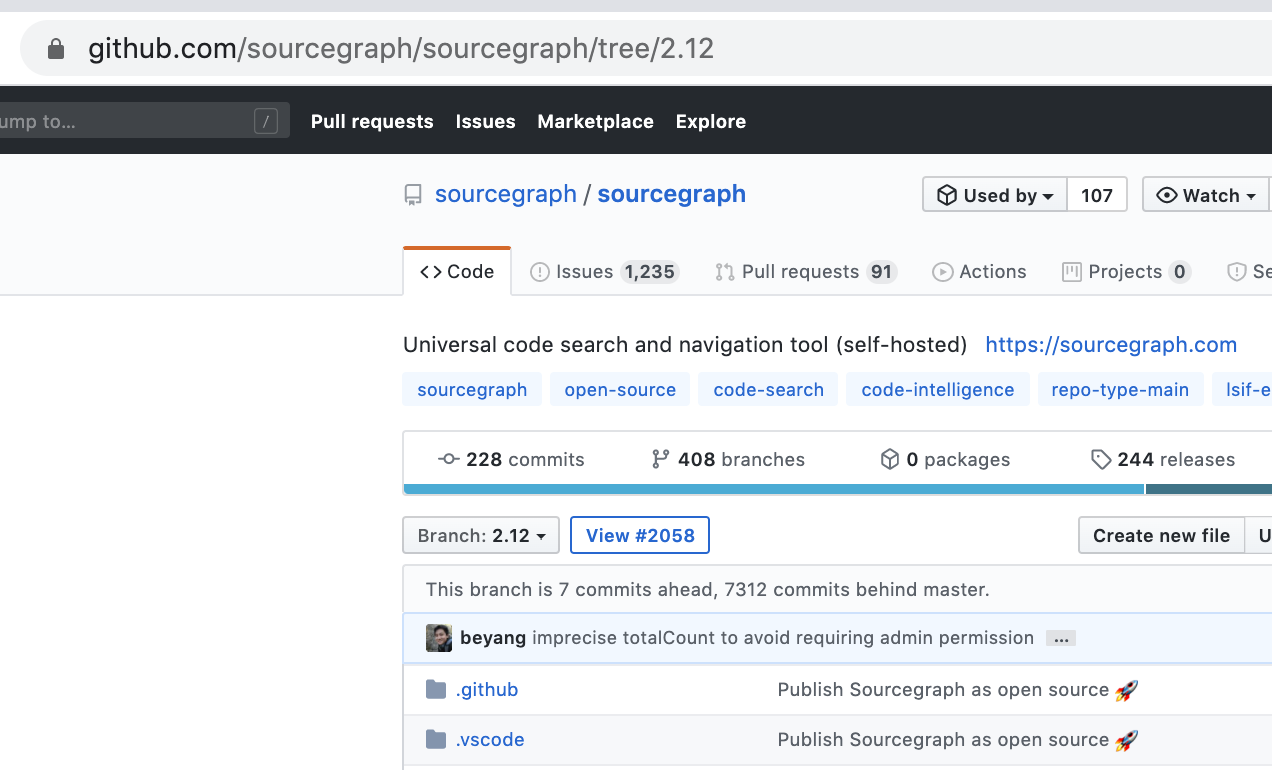
Task: Click beyang's avatar thumbnail
Action: (439, 638)
